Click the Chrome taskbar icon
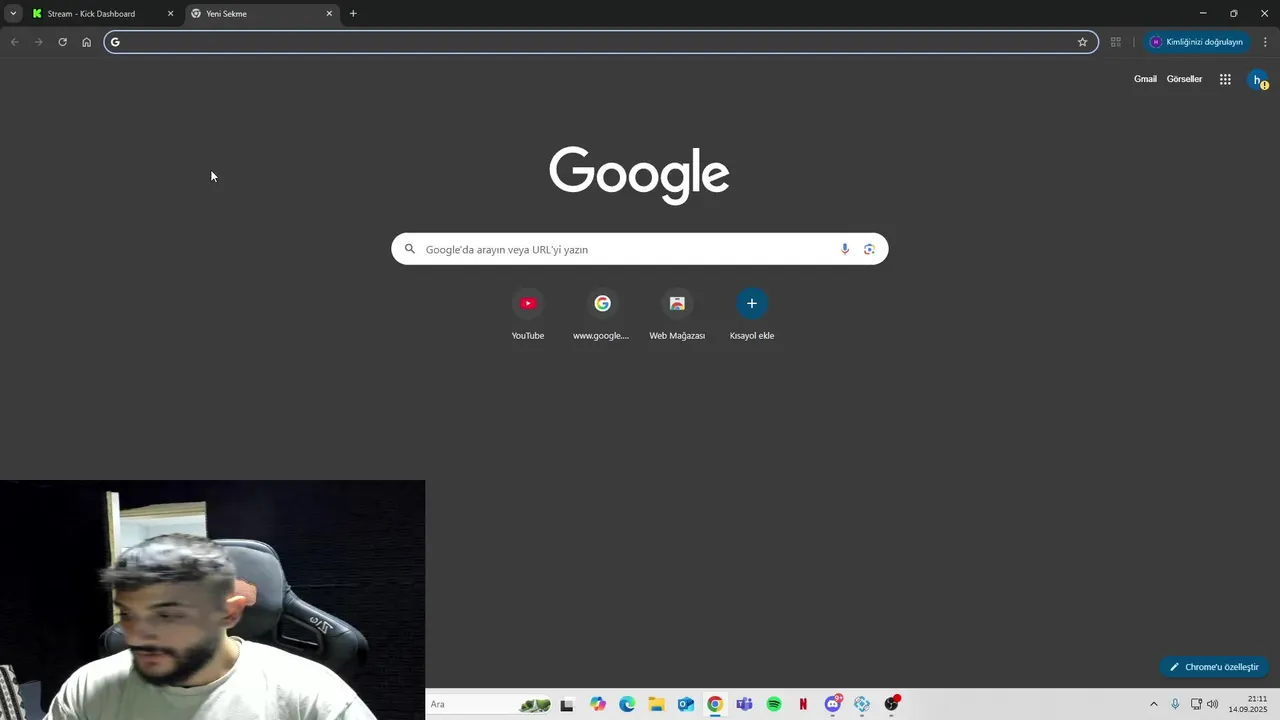The width and height of the screenshot is (1280, 720). pyautogui.click(x=715, y=704)
